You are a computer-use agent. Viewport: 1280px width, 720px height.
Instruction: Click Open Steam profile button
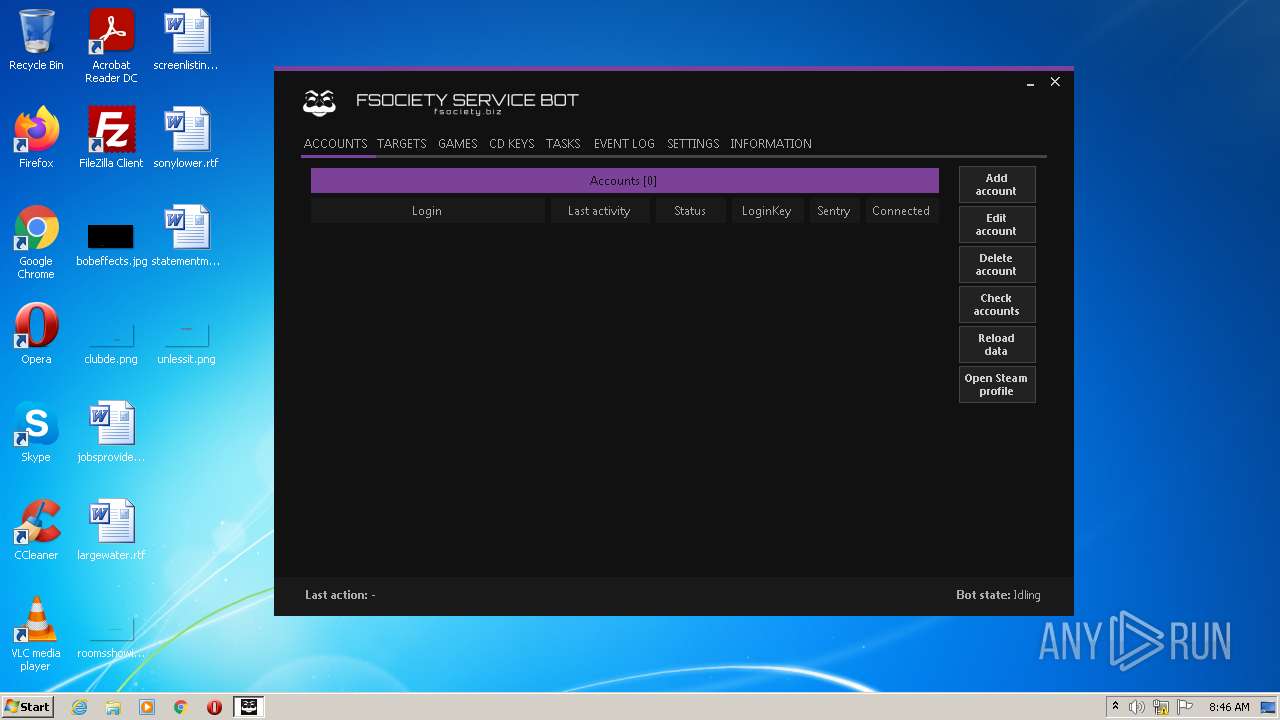997,385
